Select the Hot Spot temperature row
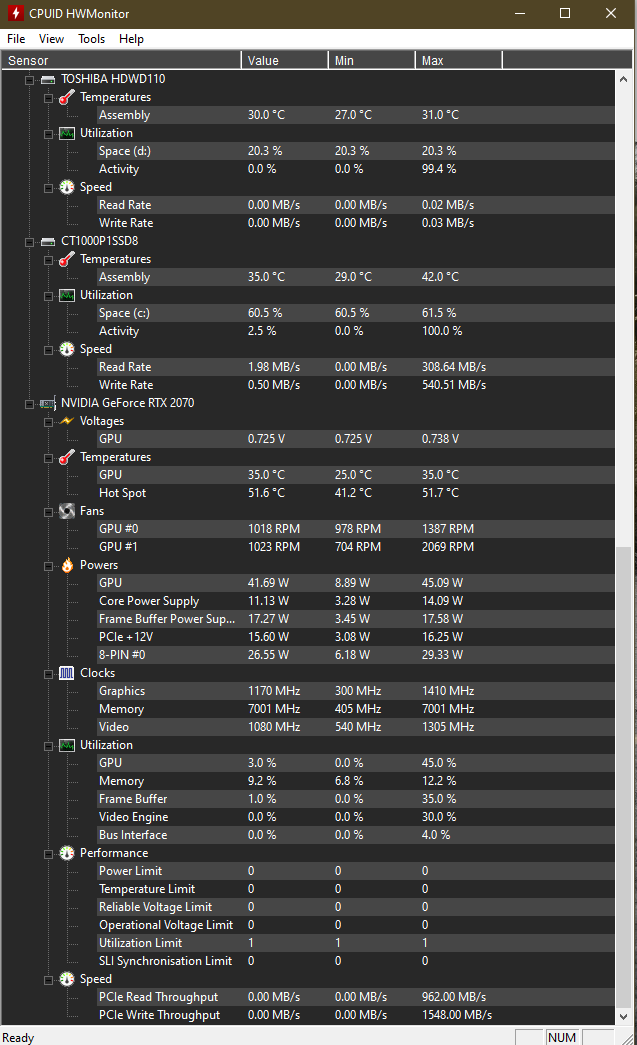Screen dimensions: 637x1045 pyautogui.click(x=356, y=493)
